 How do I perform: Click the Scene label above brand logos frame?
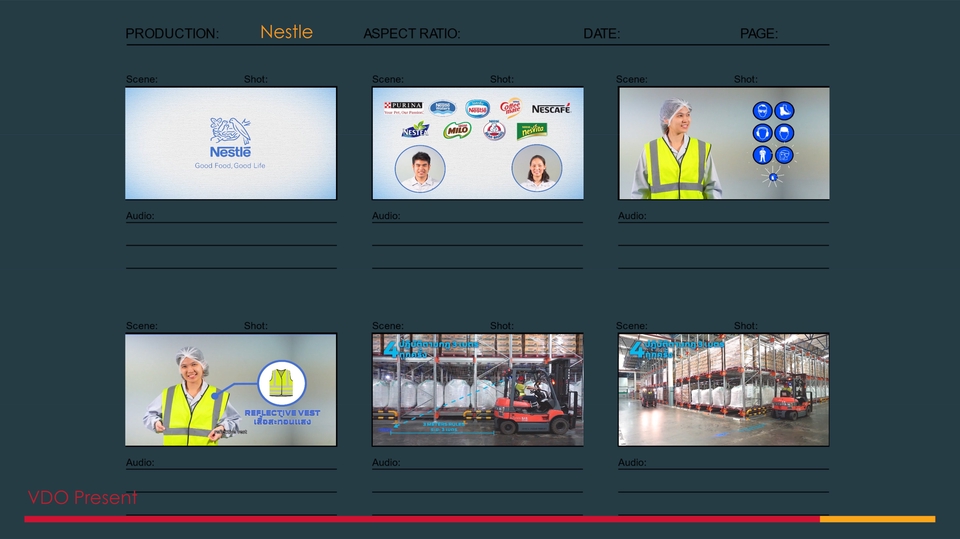coord(388,79)
